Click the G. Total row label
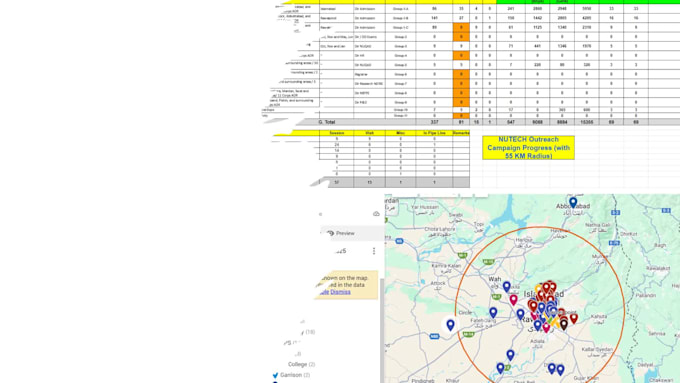680x383 pixels. click(x=327, y=122)
